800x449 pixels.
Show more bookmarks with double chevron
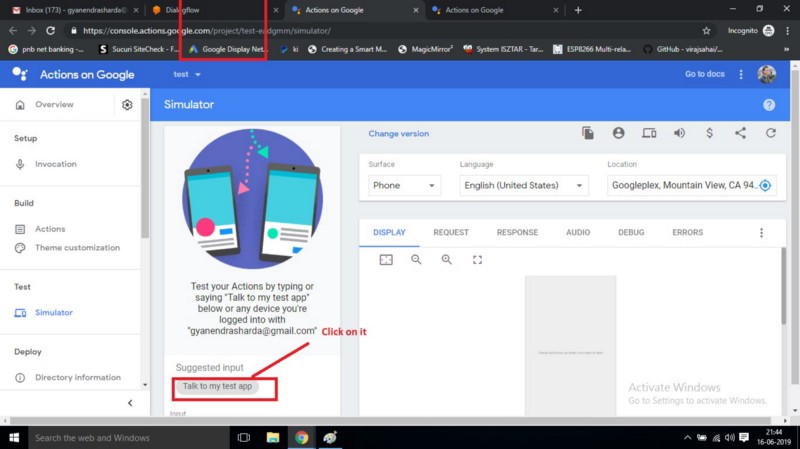point(786,49)
